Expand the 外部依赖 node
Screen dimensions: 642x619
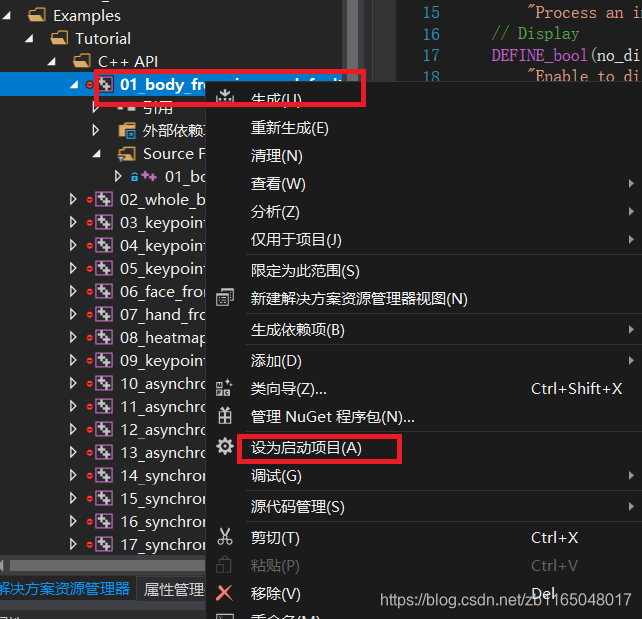tap(95, 130)
